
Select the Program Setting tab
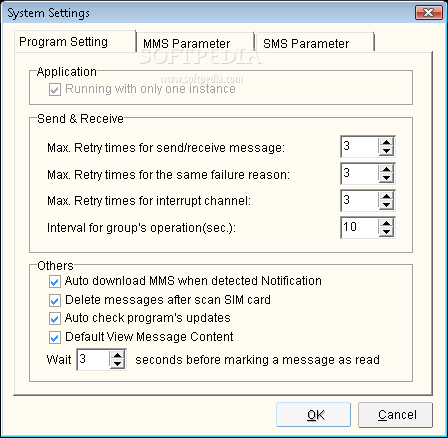[x=75, y=41]
